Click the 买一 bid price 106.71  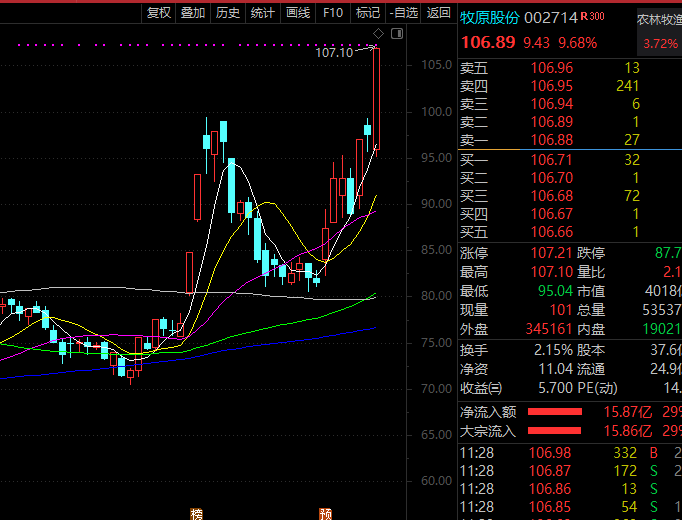551,159
